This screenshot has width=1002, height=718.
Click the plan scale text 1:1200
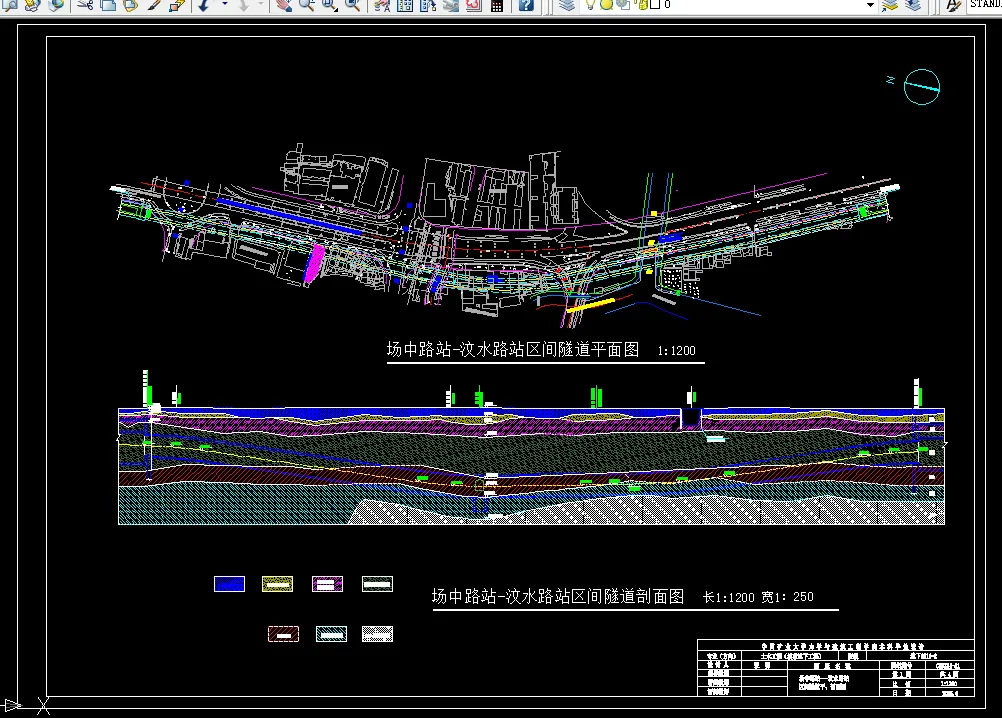(x=677, y=351)
